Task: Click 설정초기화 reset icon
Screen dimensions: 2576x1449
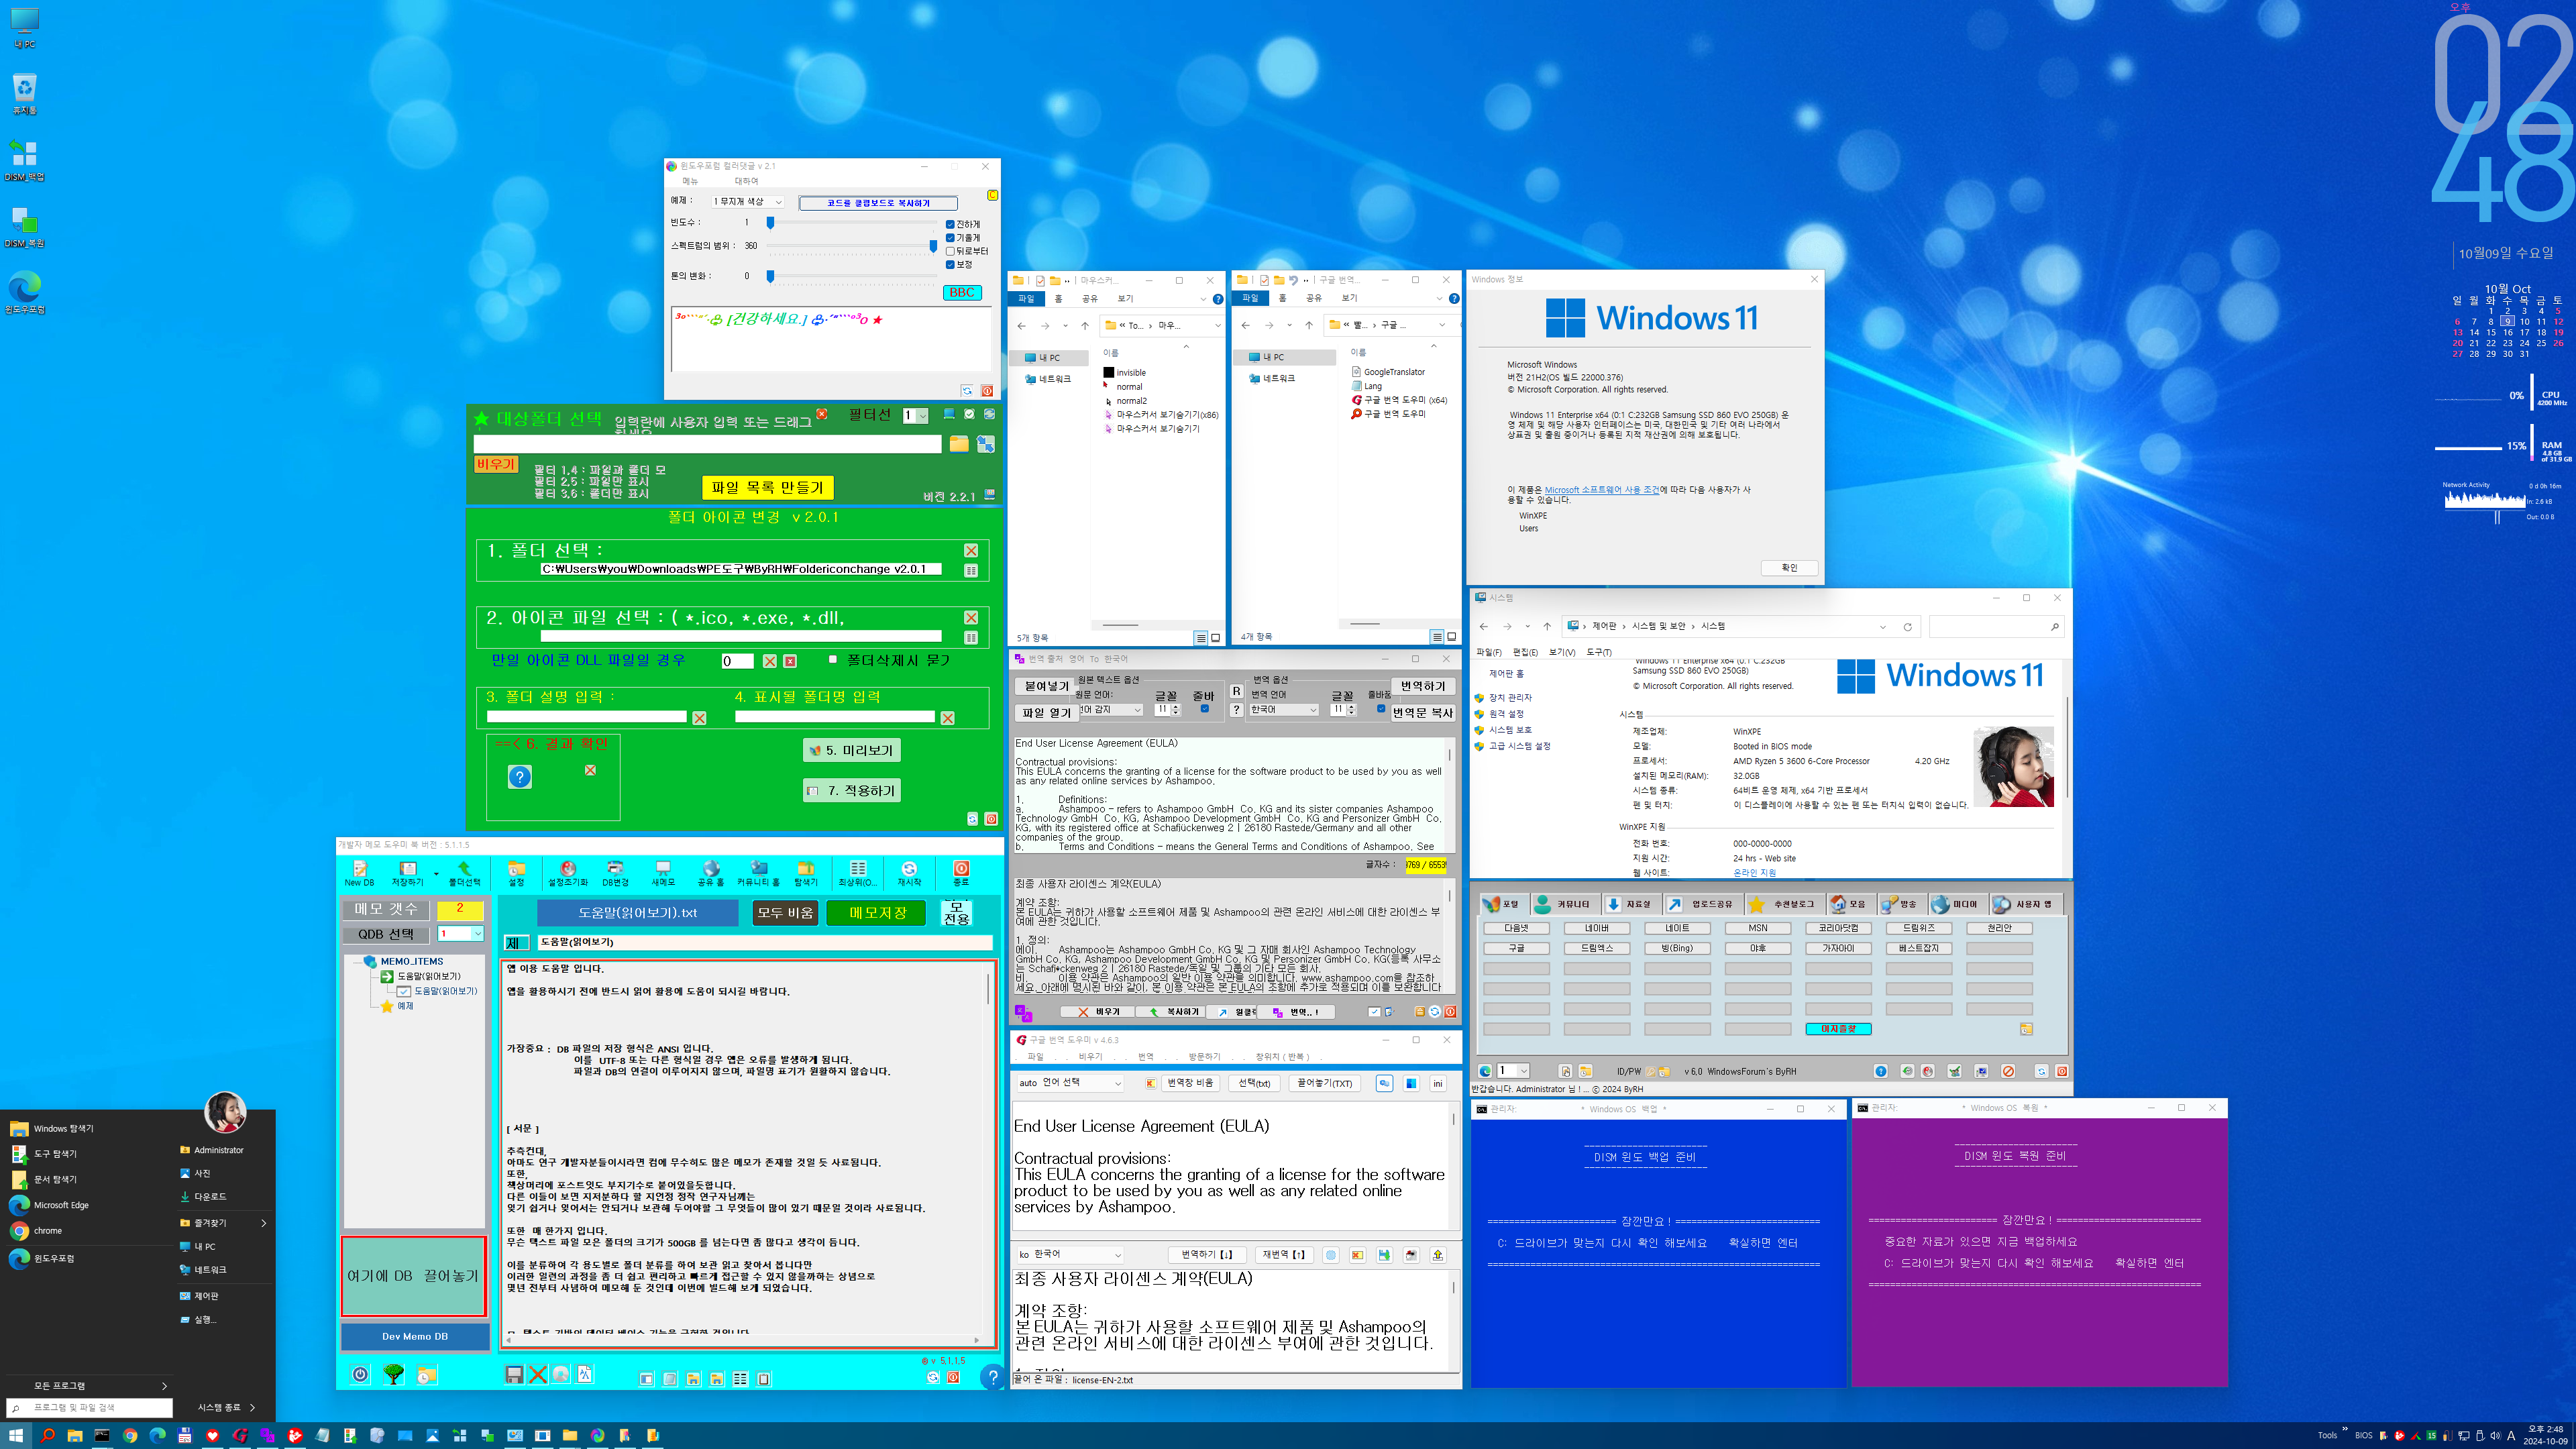Action: [x=568, y=873]
